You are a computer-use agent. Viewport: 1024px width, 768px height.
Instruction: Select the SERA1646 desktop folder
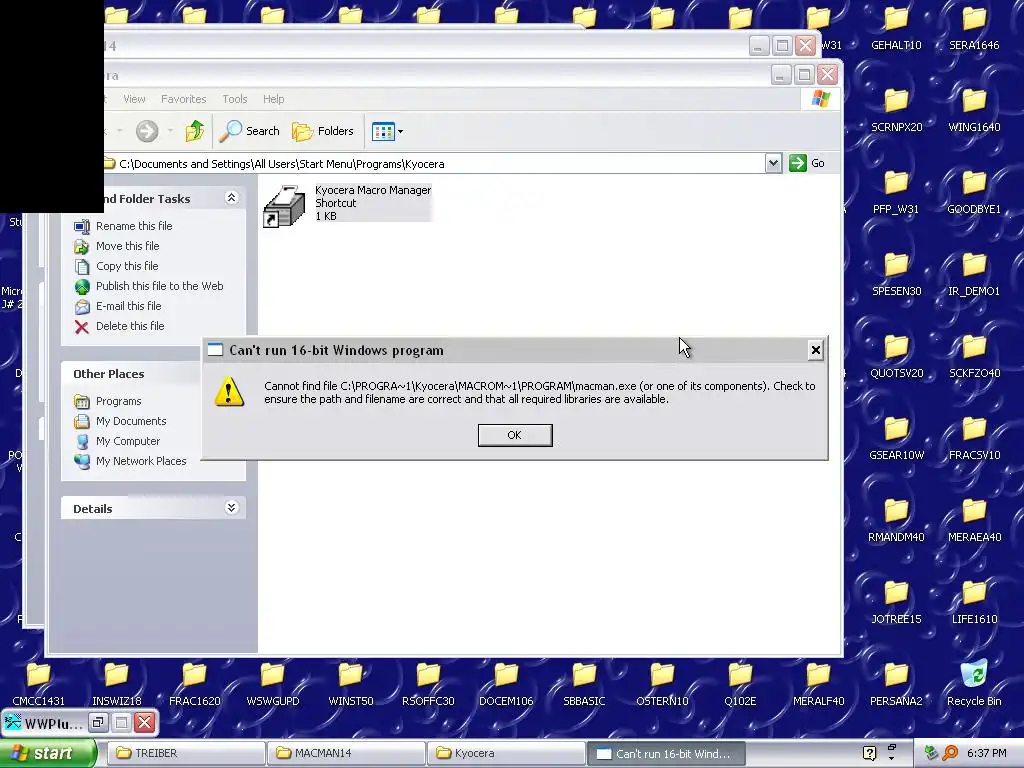[974, 27]
